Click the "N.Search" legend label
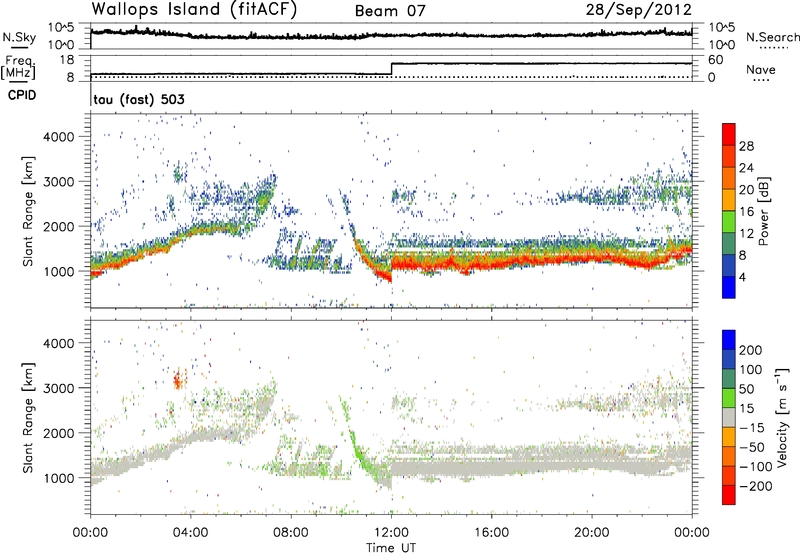 point(772,37)
